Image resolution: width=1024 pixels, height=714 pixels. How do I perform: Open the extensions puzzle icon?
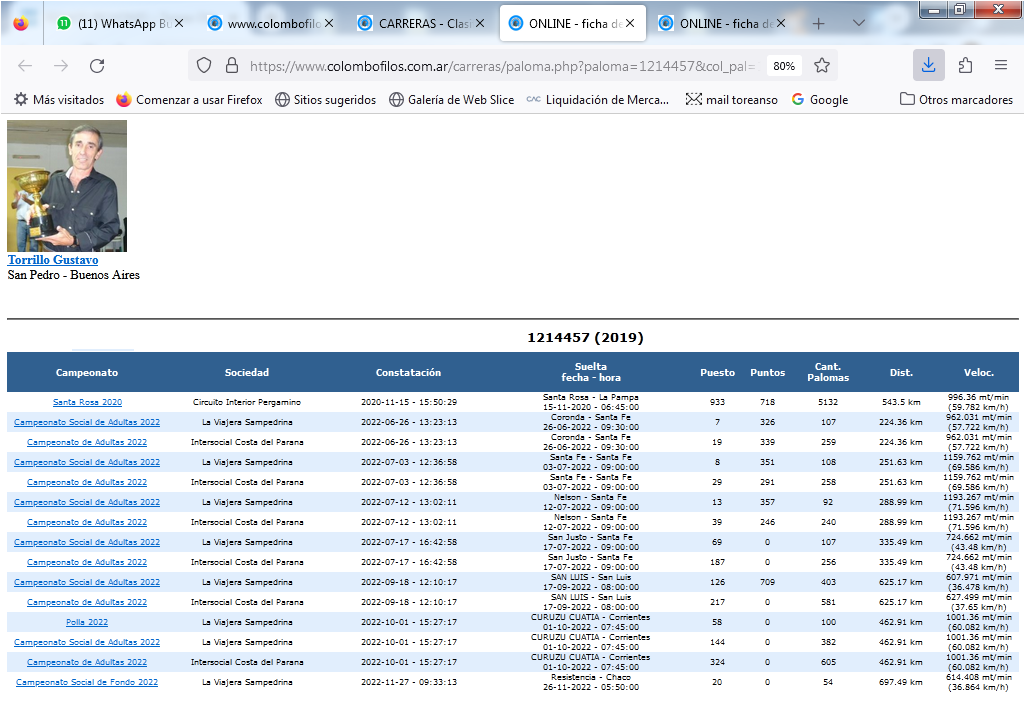[965, 65]
